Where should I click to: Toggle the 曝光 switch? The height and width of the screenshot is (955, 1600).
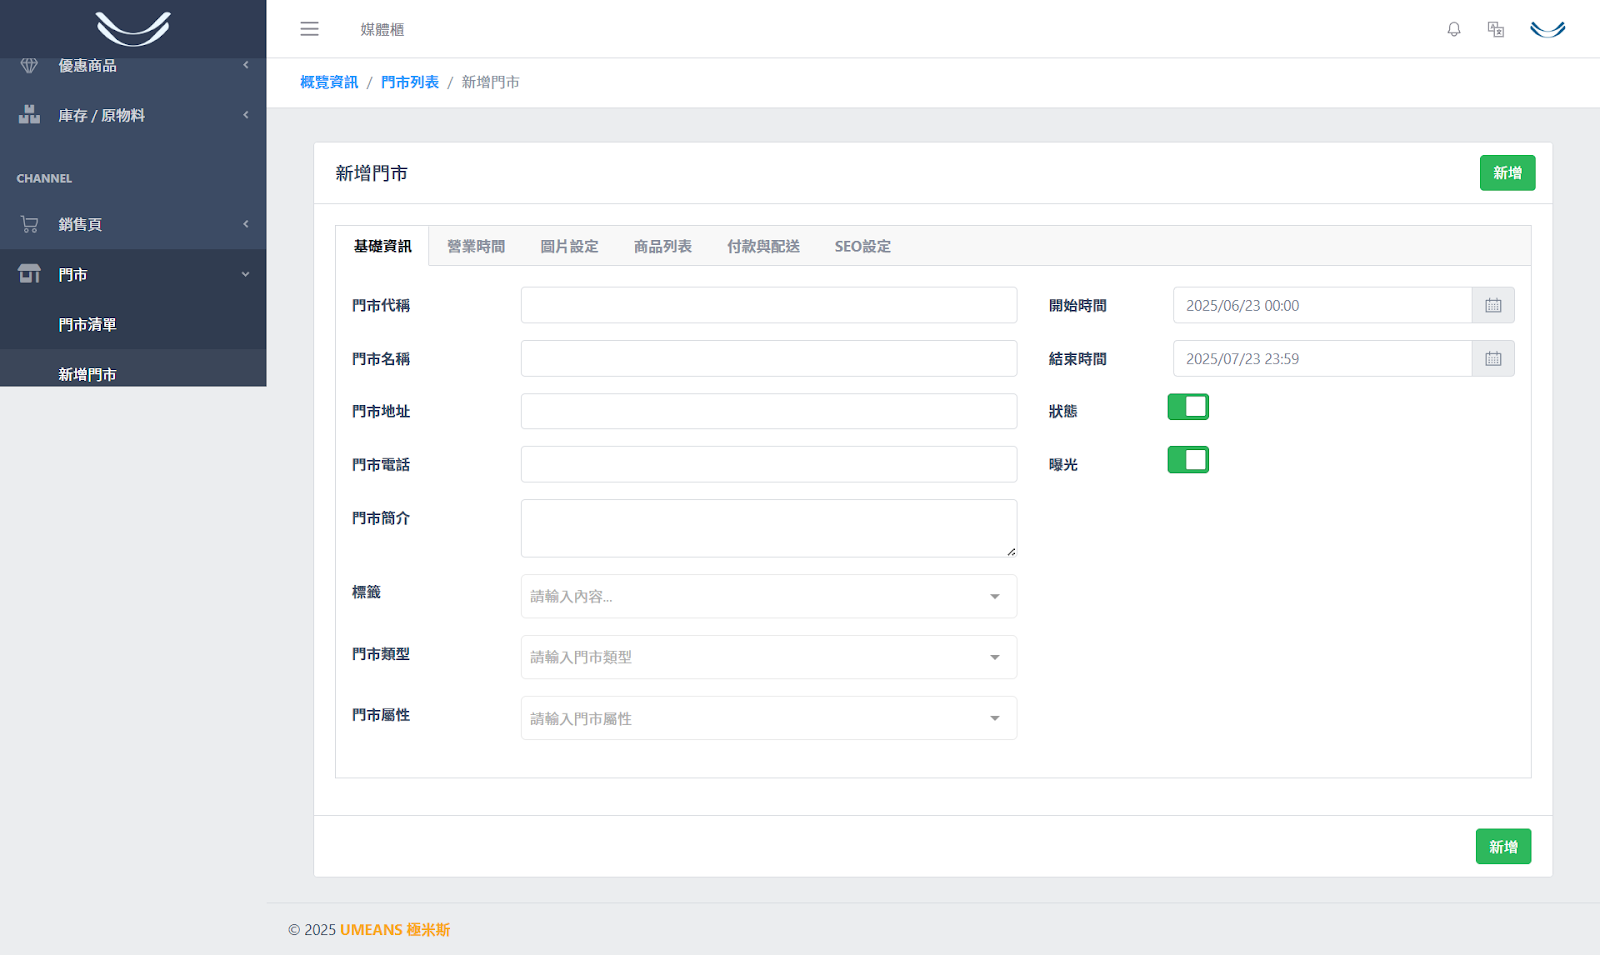click(x=1188, y=460)
